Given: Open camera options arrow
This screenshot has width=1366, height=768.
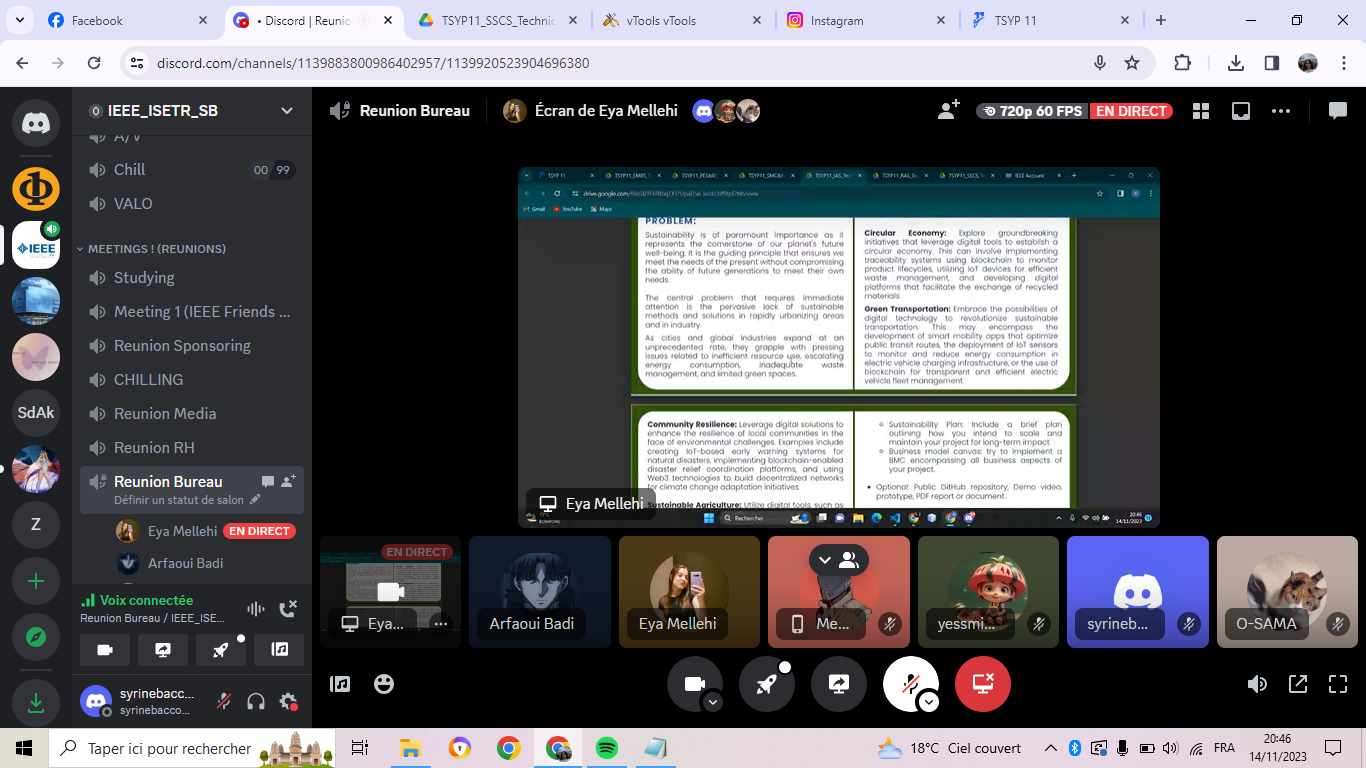Looking at the screenshot, I should tap(713, 702).
